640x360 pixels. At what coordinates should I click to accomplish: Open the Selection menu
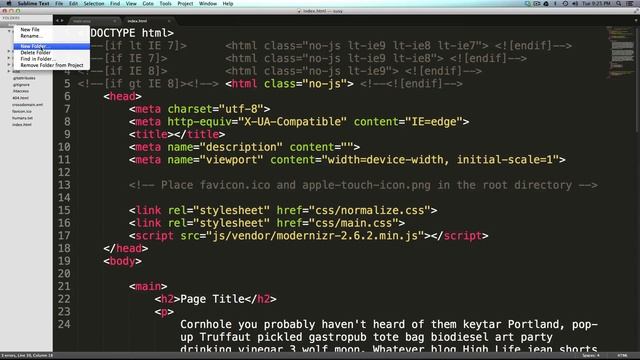pyautogui.click(x=94, y=4)
